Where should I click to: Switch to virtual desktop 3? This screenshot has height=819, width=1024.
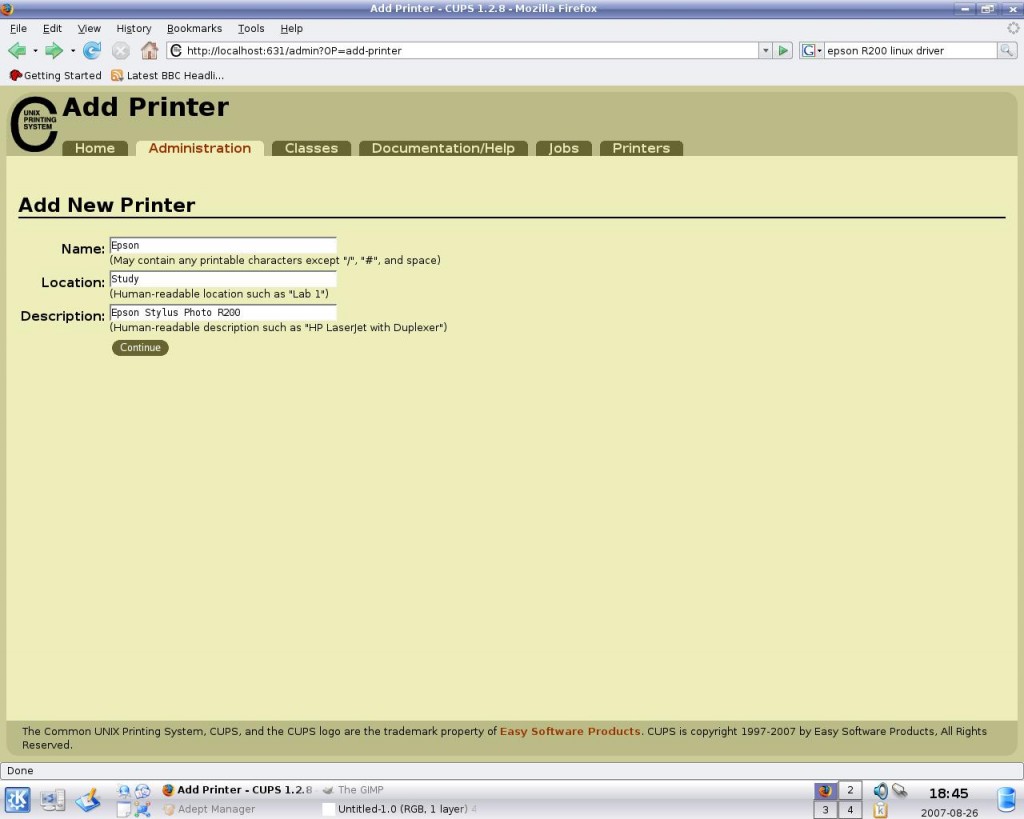(825, 810)
